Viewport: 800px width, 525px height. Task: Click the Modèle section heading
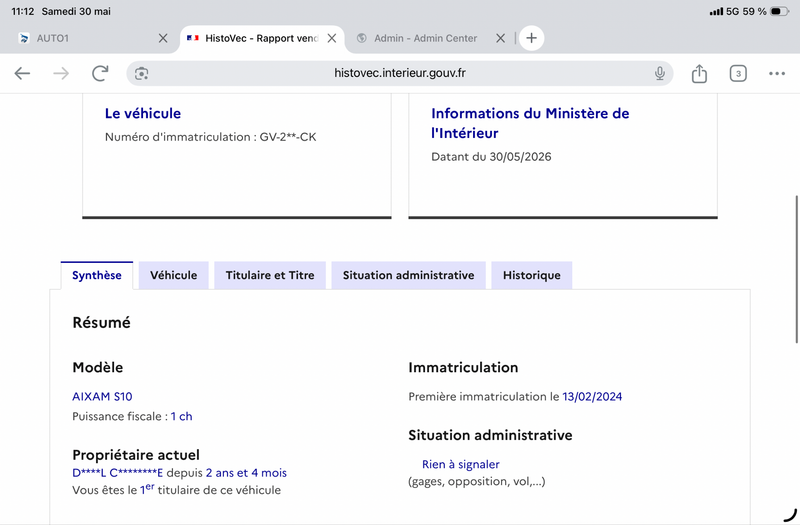point(97,367)
